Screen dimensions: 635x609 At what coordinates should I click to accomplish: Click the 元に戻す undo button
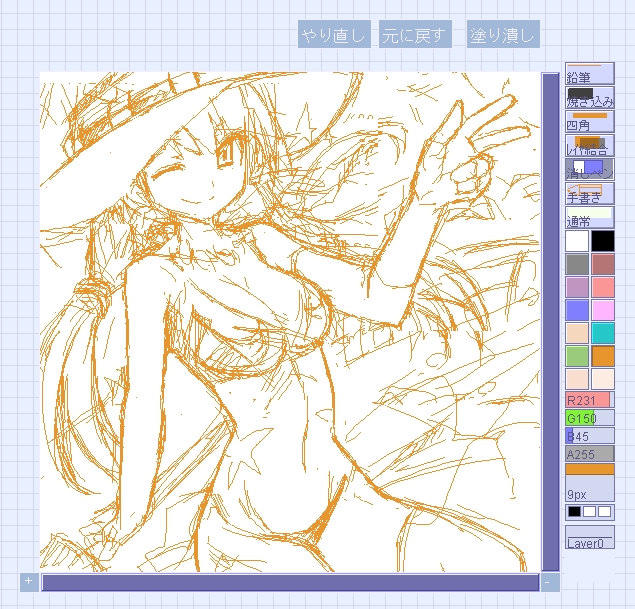[x=416, y=34]
